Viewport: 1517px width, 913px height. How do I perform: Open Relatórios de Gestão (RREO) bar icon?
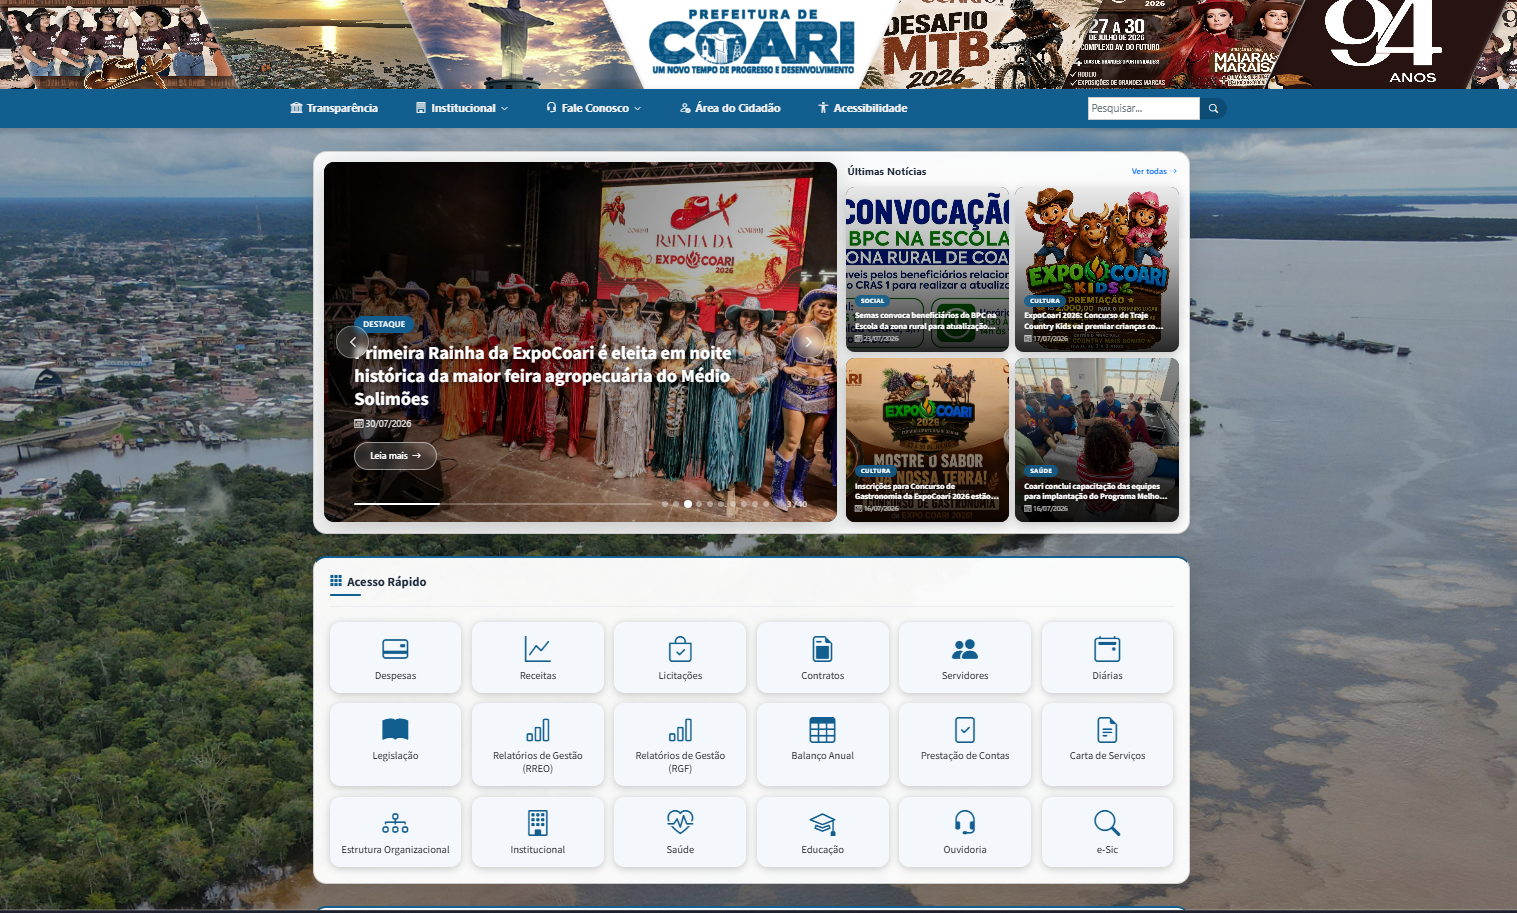538,730
